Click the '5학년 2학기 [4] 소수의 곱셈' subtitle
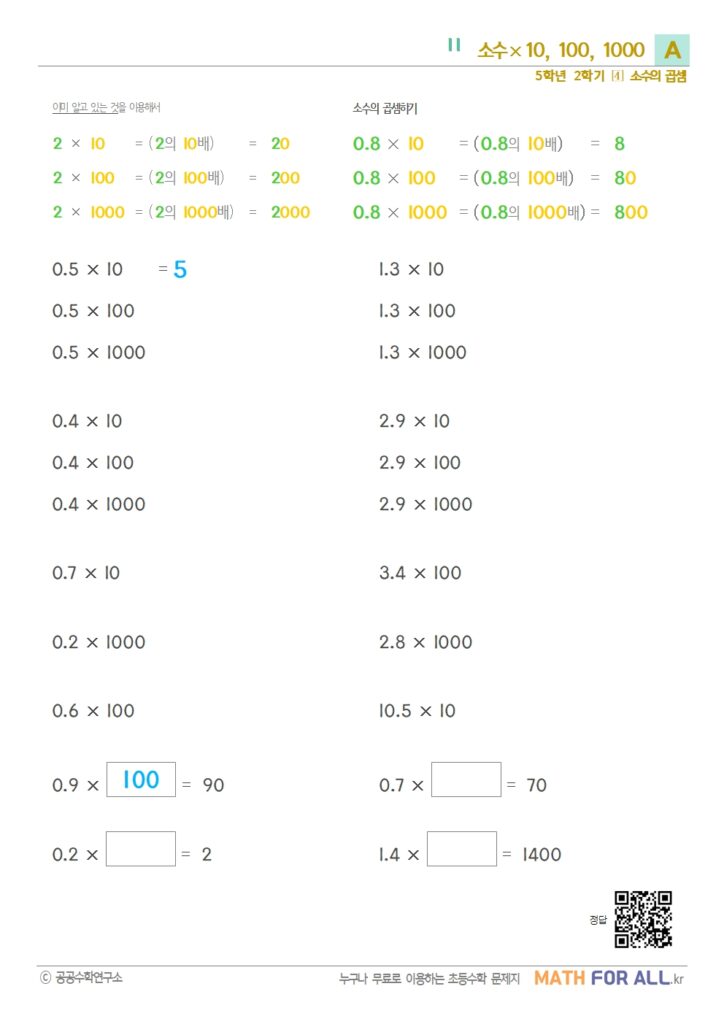724x1024 pixels. [x=610, y=76]
